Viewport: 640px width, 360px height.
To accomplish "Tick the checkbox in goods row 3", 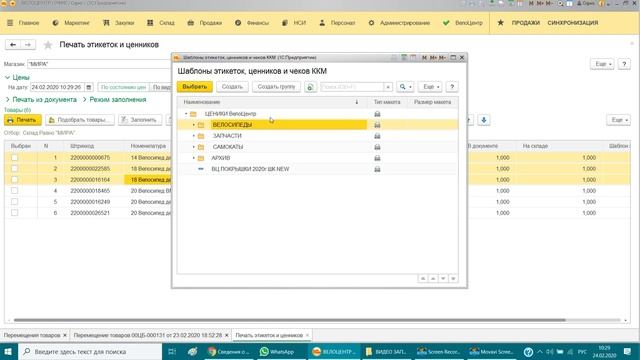I will point(15,180).
